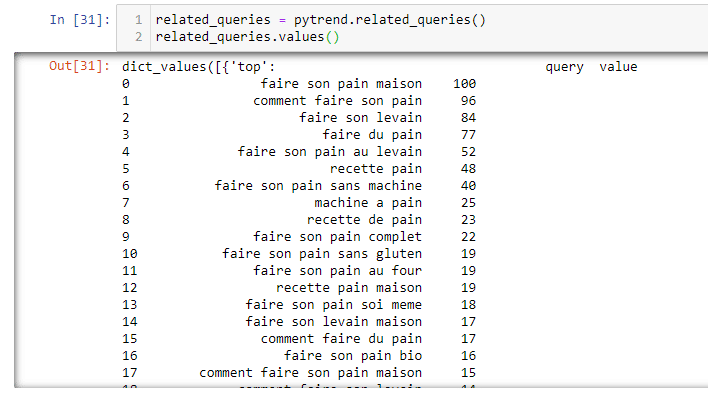Click line number 1 in the cell gutter

(x=137, y=20)
